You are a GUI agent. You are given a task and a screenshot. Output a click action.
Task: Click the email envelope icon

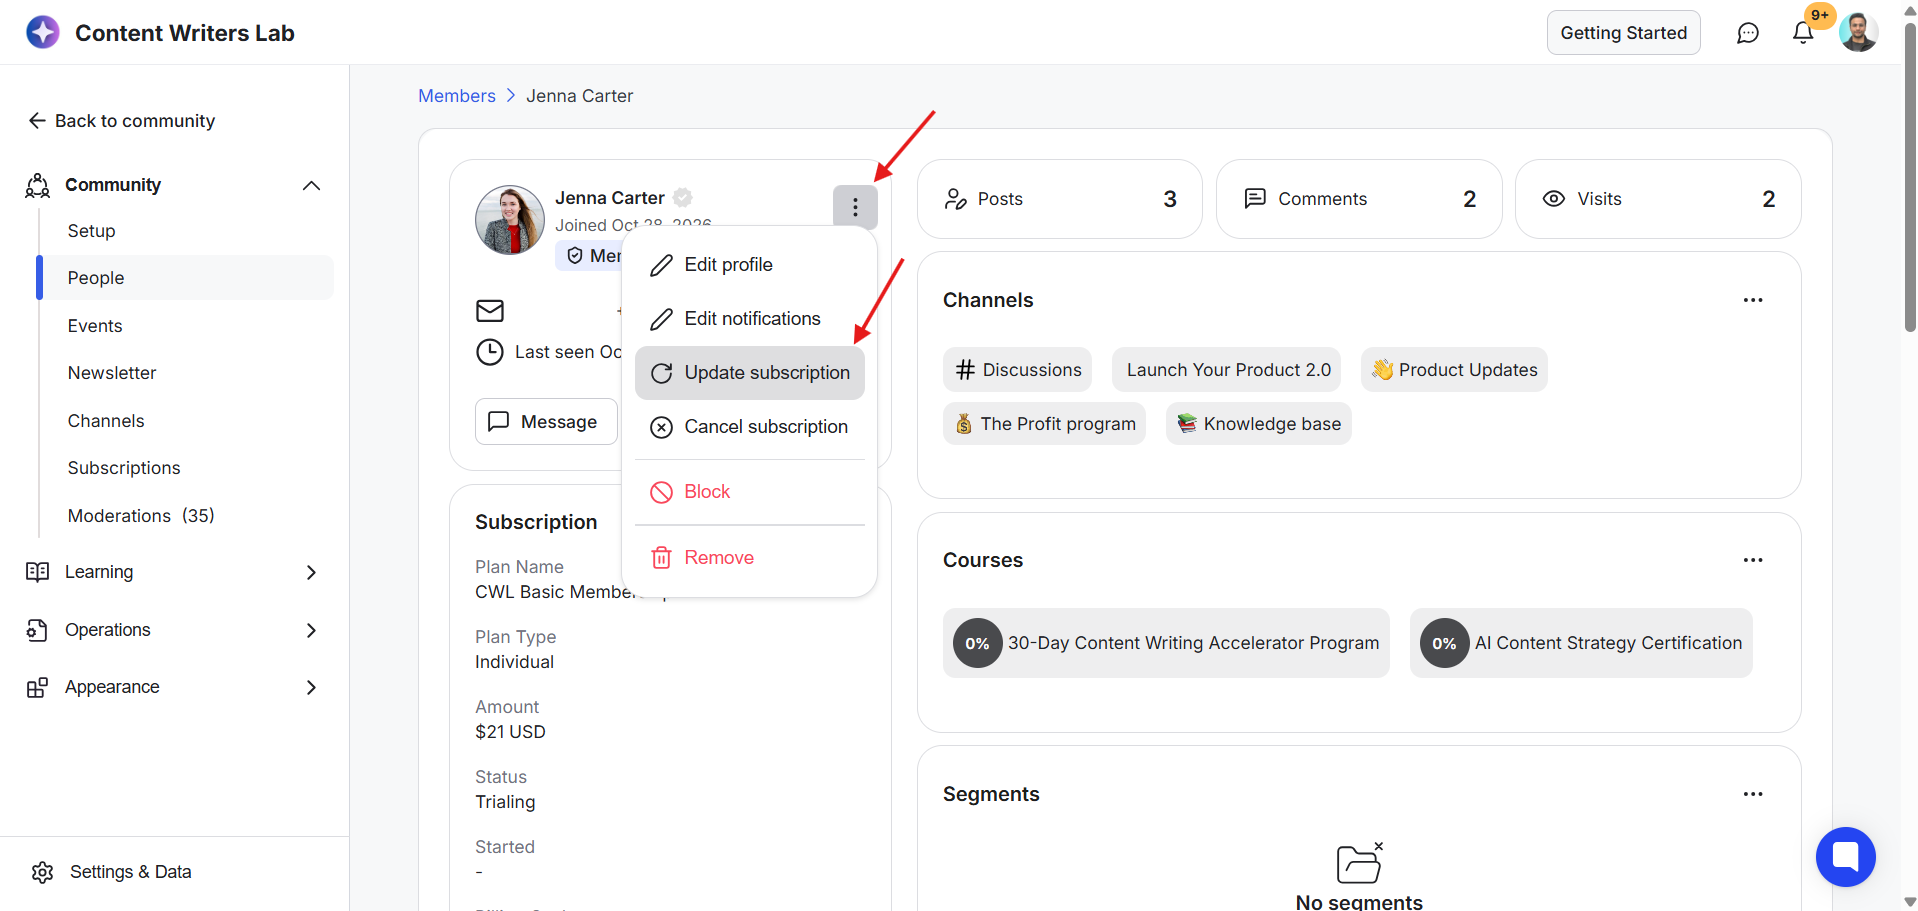[490, 311]
